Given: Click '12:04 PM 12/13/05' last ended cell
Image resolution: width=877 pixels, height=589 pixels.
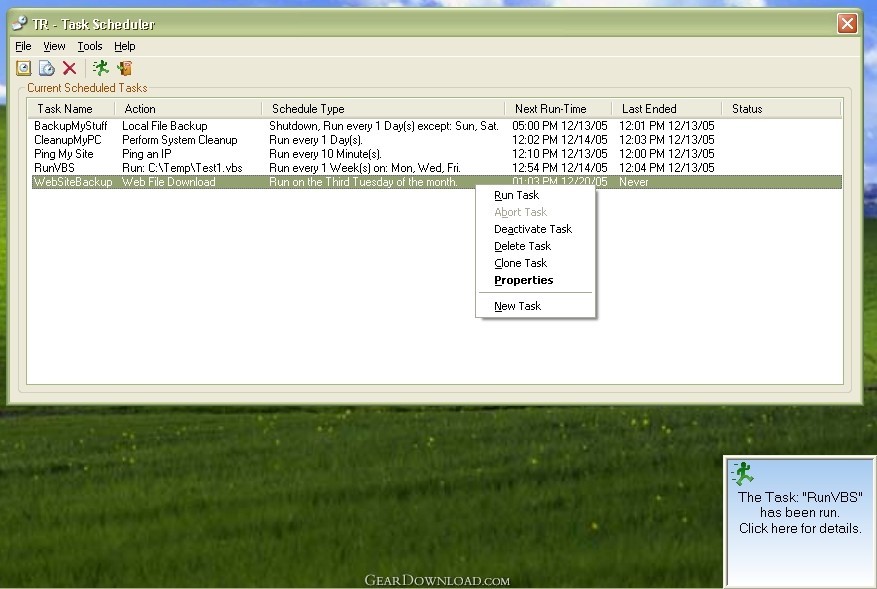Looking at the screenshot, I should coord(667,168).
